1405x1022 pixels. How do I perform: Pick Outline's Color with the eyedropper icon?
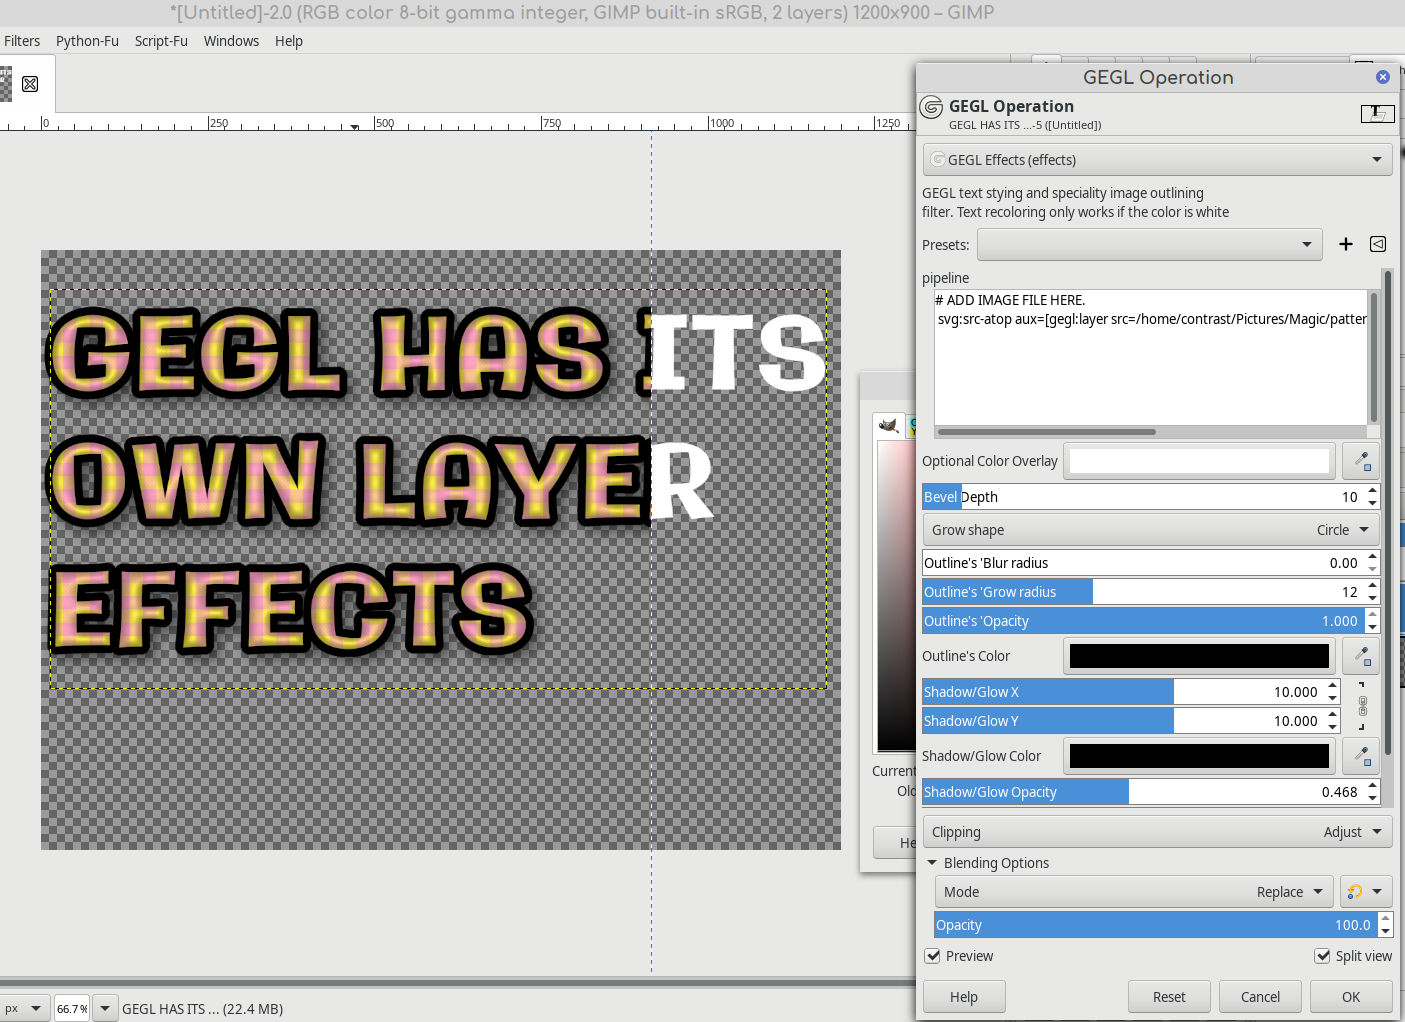click(x=1362, y=656)
